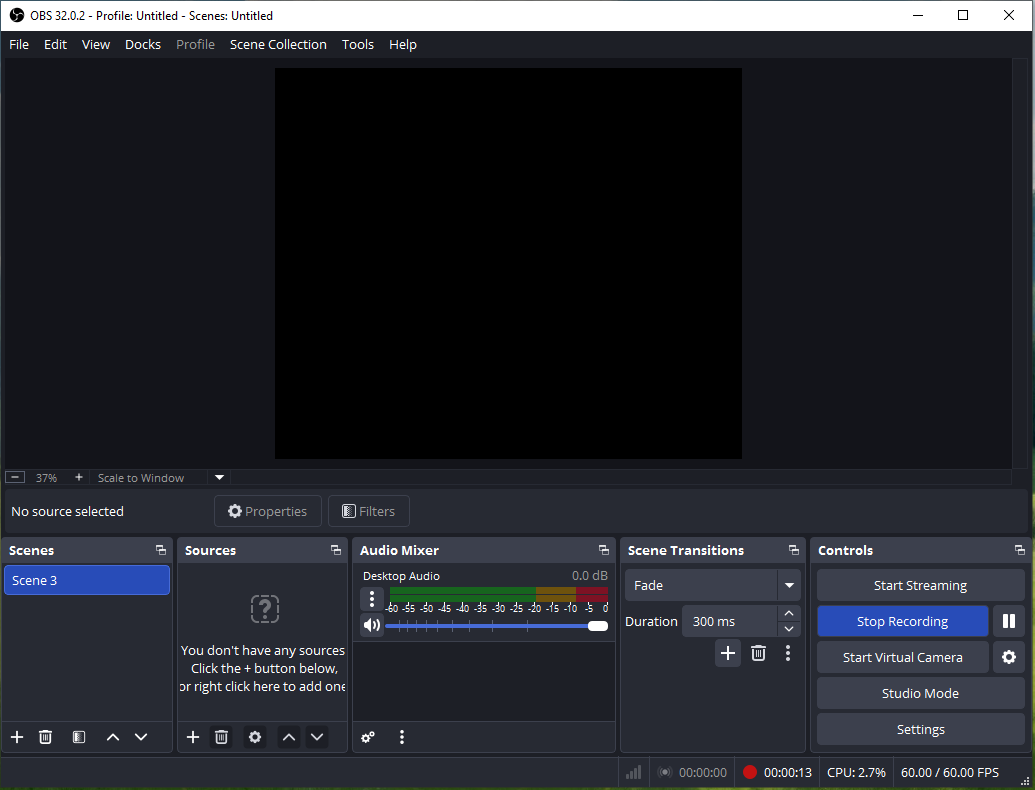Enable Studio Mode
The height and width of the screenshot is (790, 1035).
(x=920, y=693)
